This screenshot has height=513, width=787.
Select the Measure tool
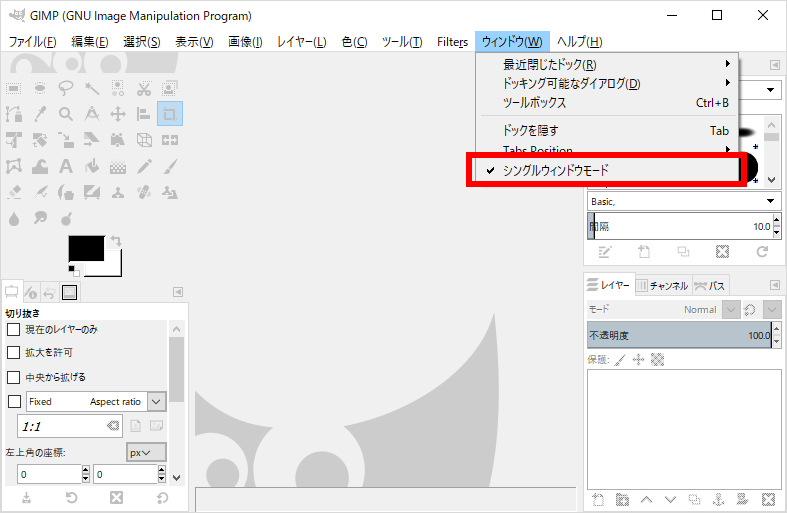click(x=92, y=114)
